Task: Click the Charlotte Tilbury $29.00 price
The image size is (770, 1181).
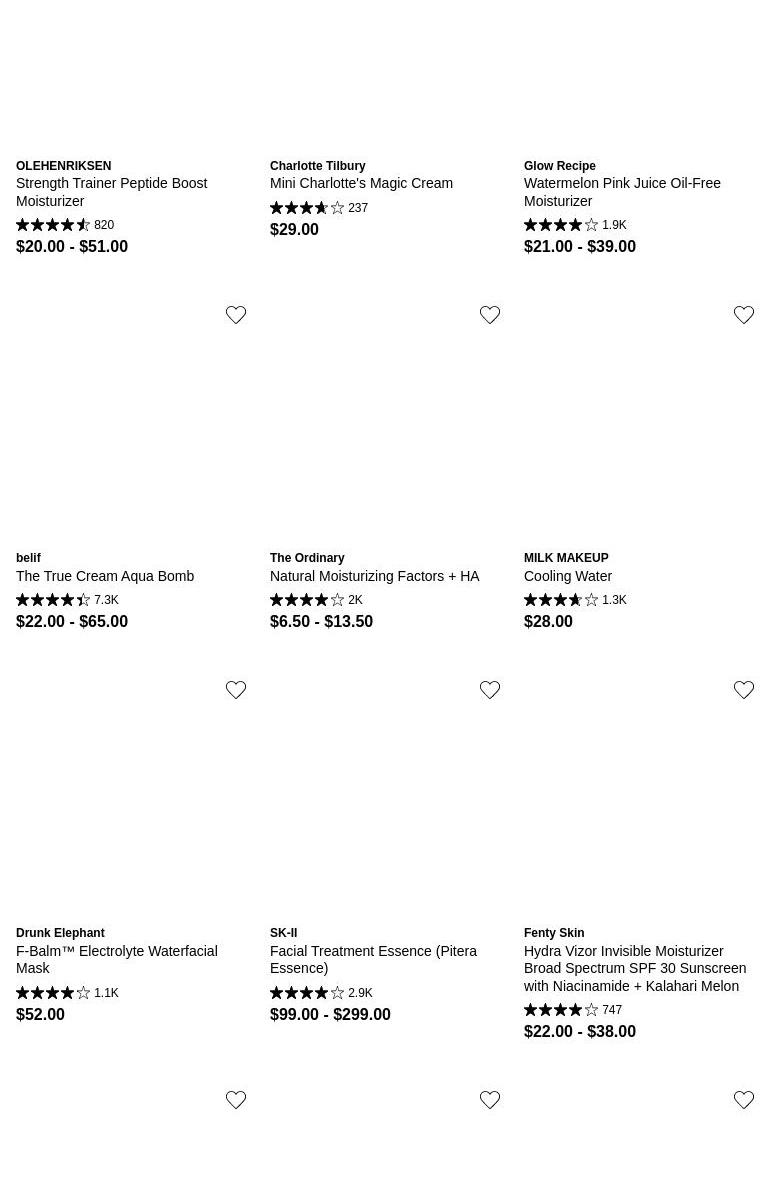Action: click(294, 229)
